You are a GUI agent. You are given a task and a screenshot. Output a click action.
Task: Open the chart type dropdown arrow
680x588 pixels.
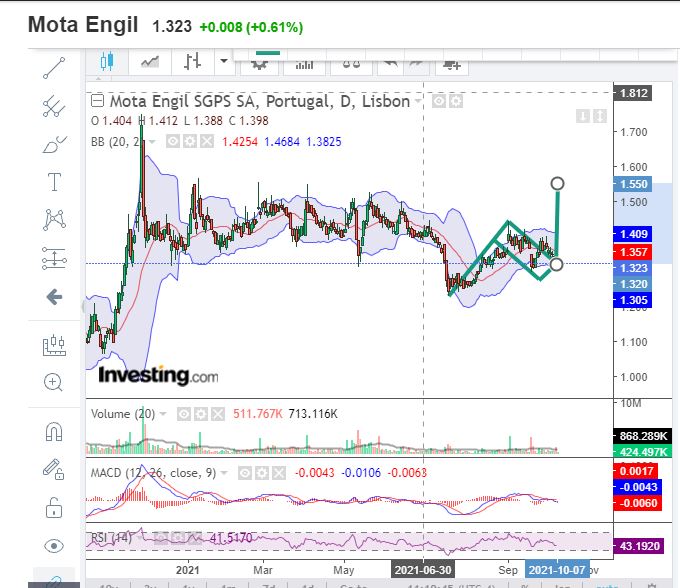pos(224,61)
